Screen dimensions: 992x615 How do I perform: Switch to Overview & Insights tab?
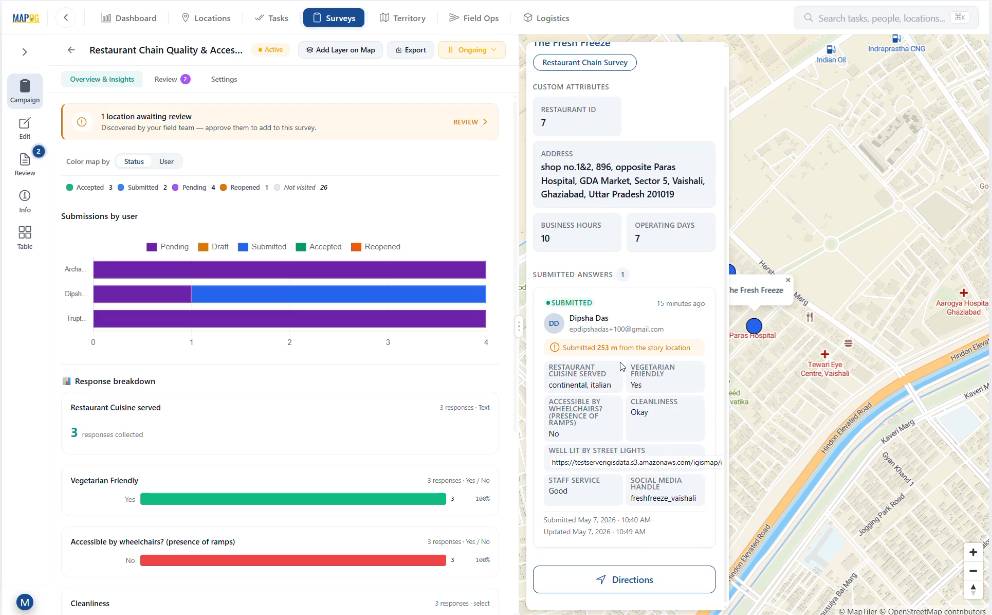pyautogui.click(x=102, y=80)
